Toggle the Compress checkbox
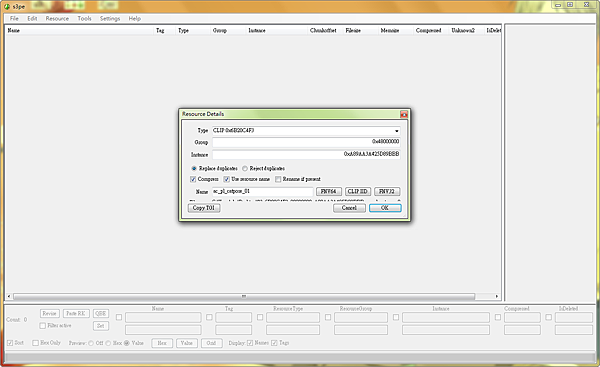This screenshot has width=600, height=367. click(193, 179)
